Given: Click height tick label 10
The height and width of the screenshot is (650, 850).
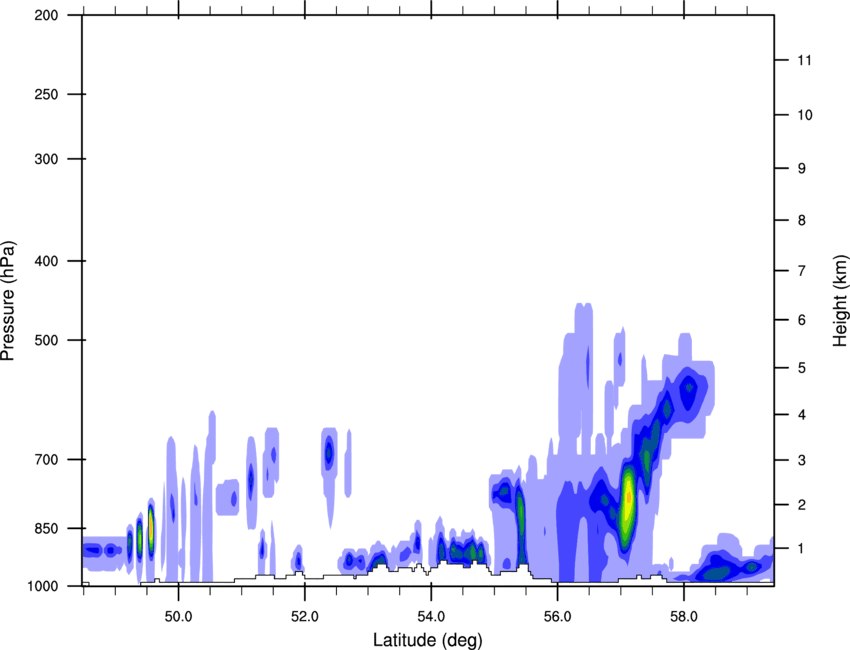Looking at the screenshot, I should pyautogui.click(x=804, y=115).
